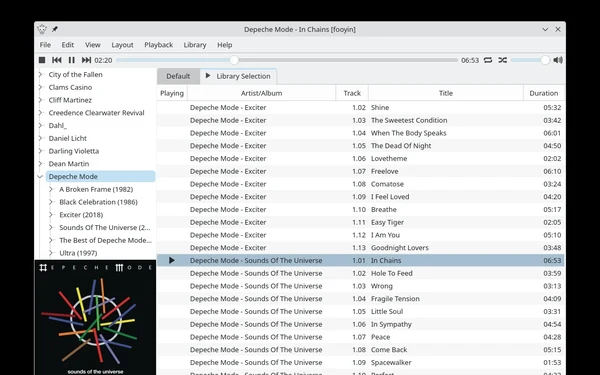Select Depeche Mode in the library tree
This screenshot has height=375, width=600.
pyautogui.click(x=101, y=176)
